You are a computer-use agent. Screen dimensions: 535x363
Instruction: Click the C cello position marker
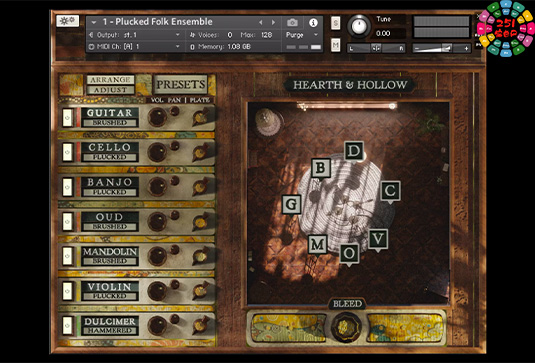390,191
